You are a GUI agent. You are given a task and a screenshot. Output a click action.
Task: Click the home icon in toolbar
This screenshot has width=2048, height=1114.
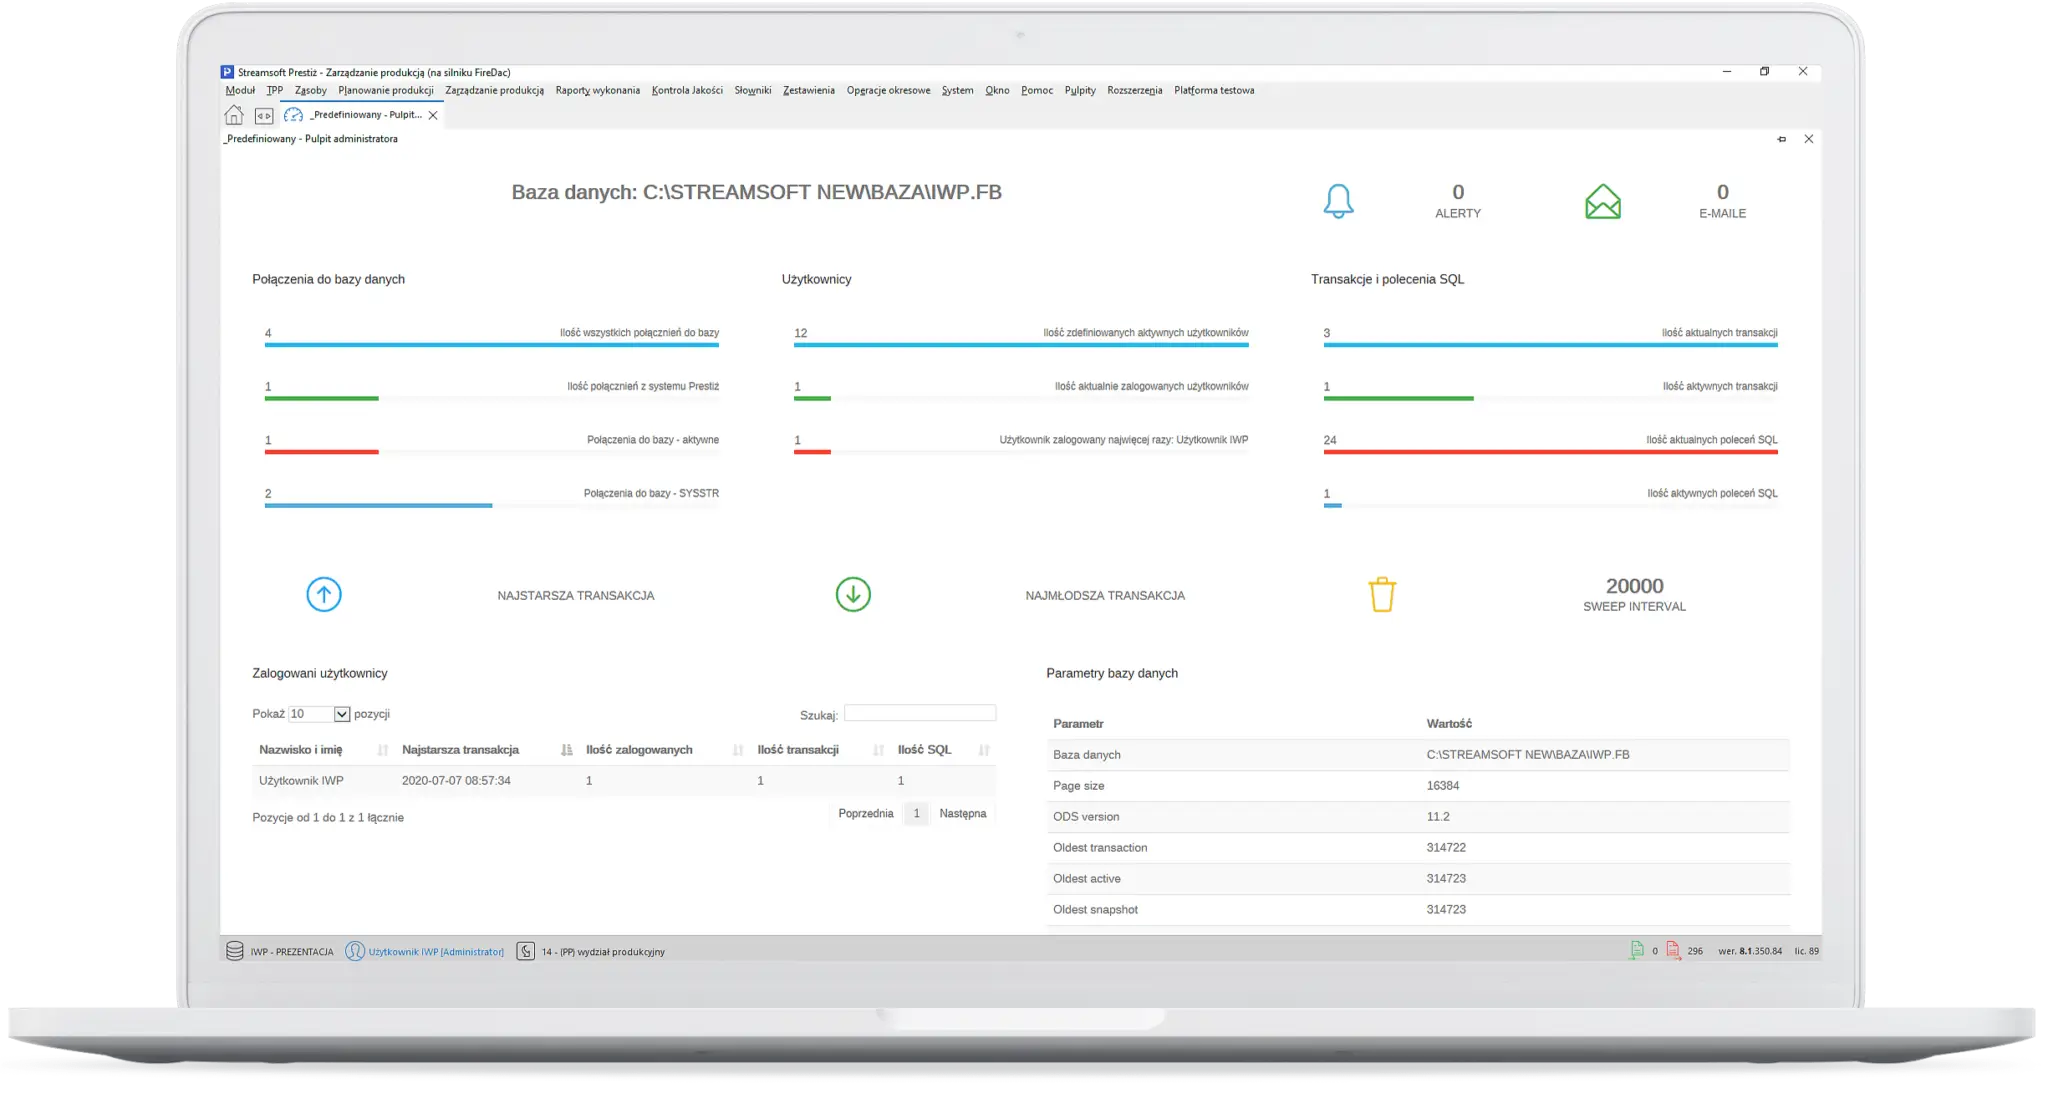pyautogui.click(x=234, y=115)
